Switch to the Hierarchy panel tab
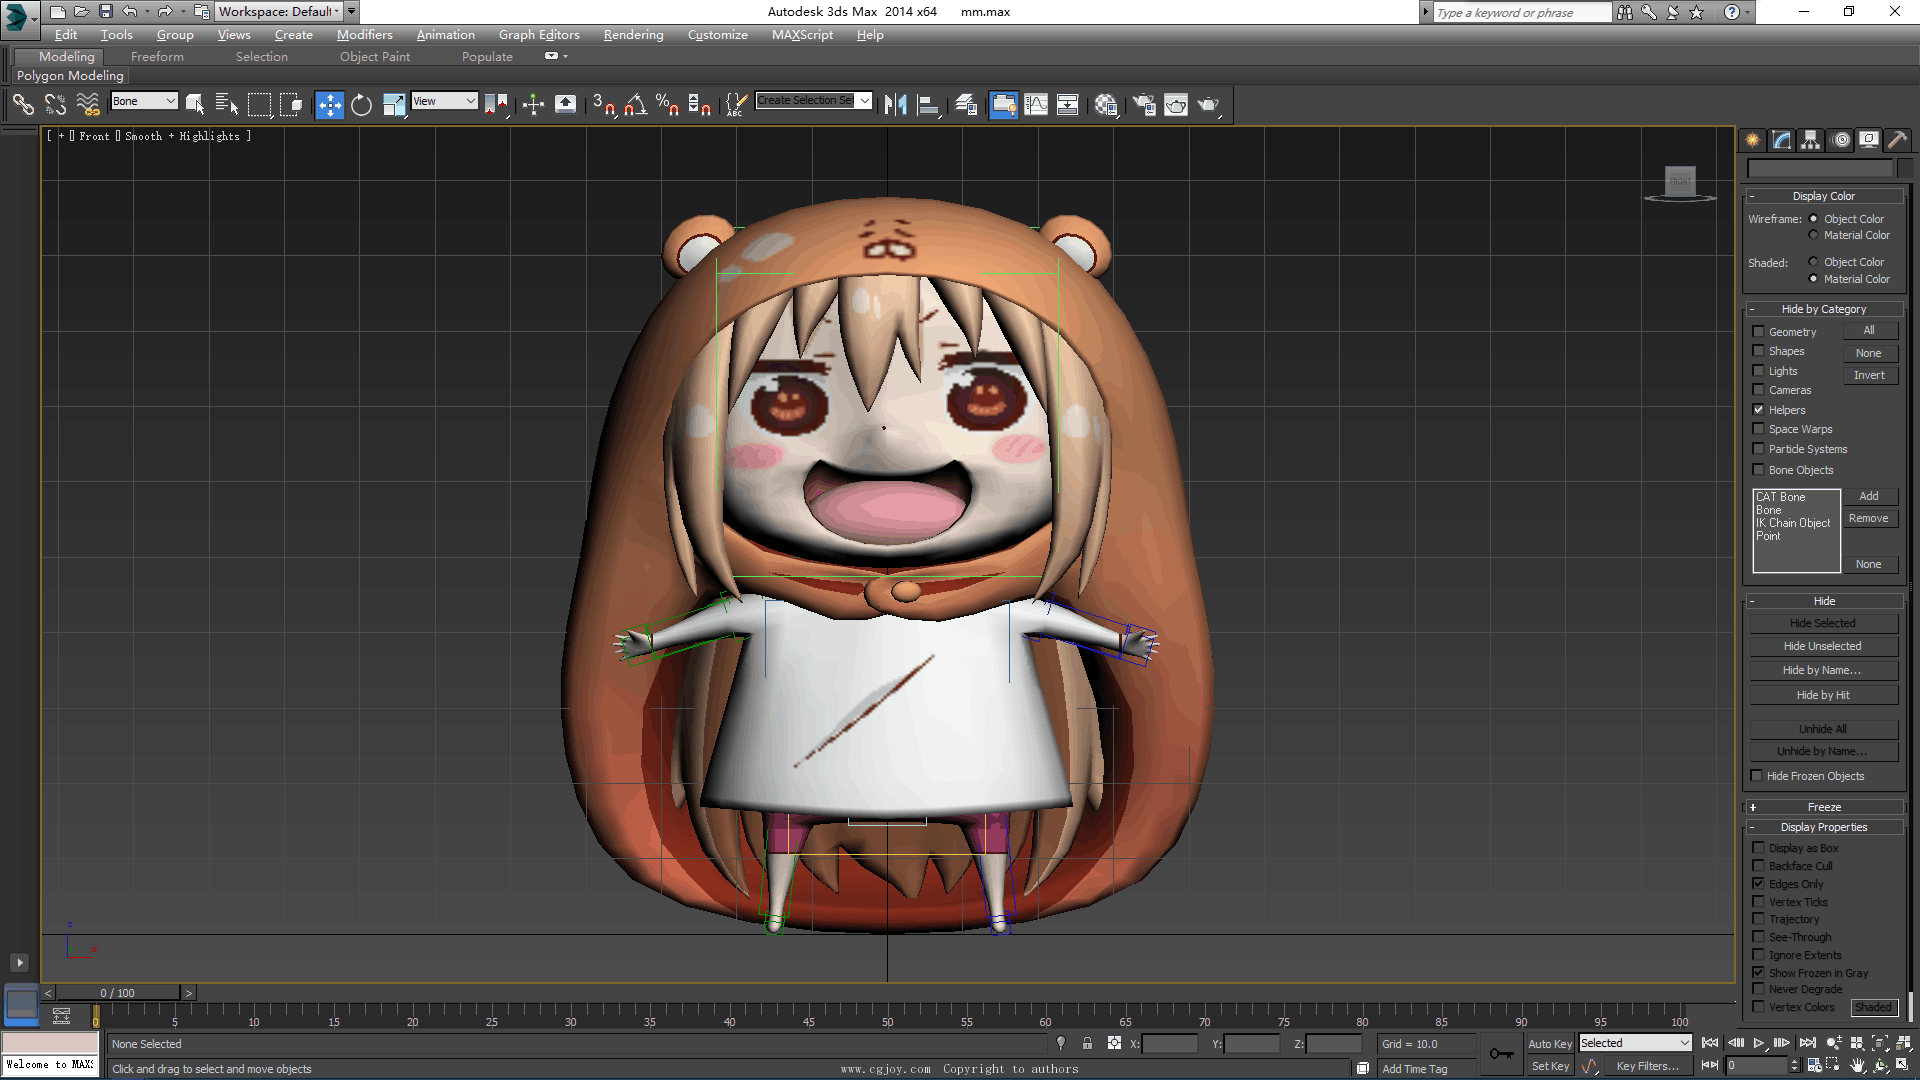1920x1080 pixels. pyautogui.click(x=1811, y=140)
